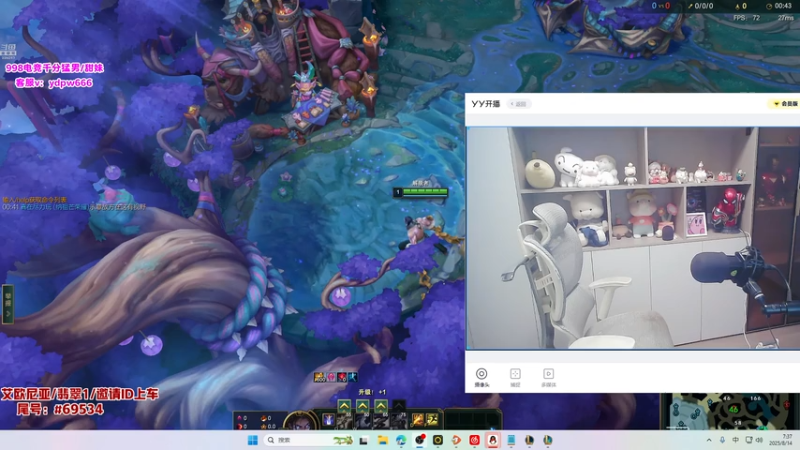The height and width of the screenshot is (450, 800).
Task: Level up the E ability arrow
Action: (x=381, y=406)
